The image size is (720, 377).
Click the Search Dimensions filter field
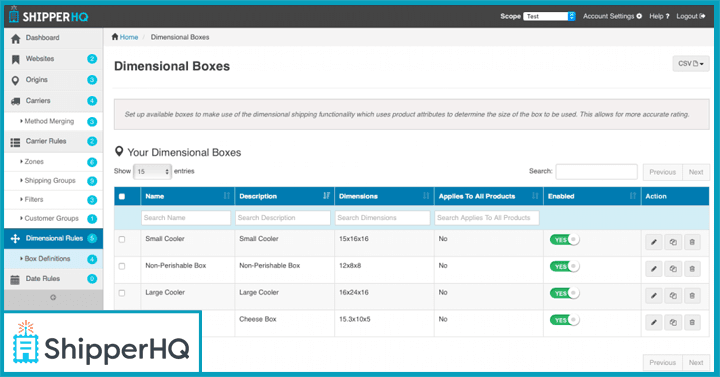(382, 218)
